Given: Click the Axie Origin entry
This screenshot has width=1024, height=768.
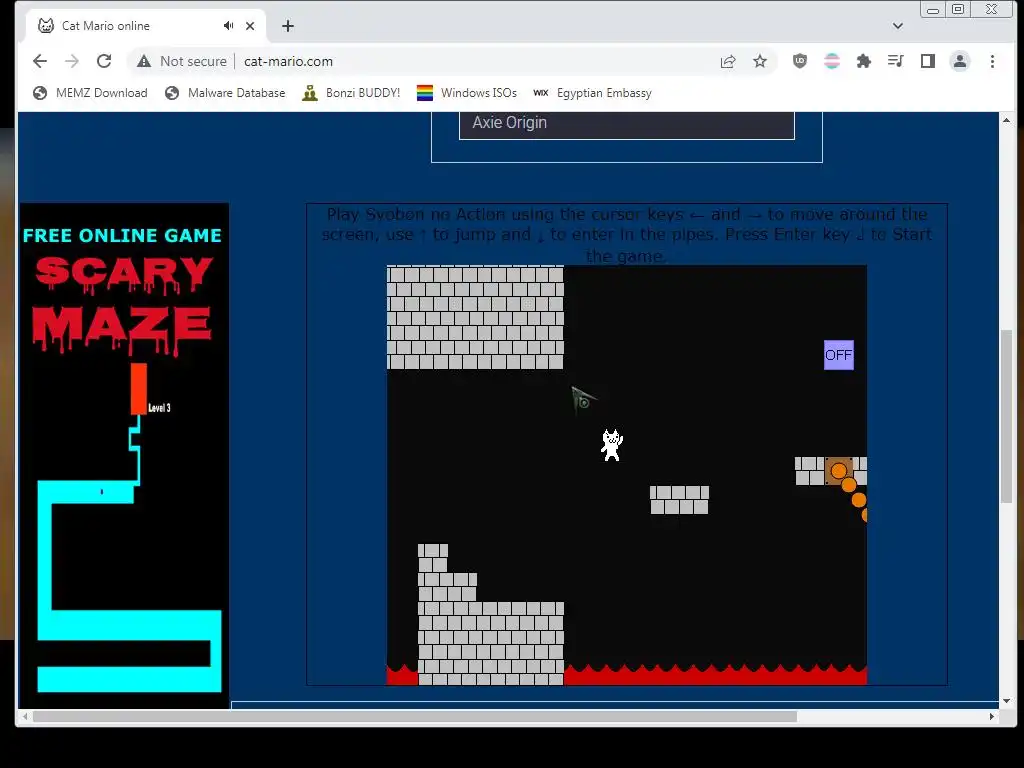Looking at the screenshot, I should tap(626, 124).
